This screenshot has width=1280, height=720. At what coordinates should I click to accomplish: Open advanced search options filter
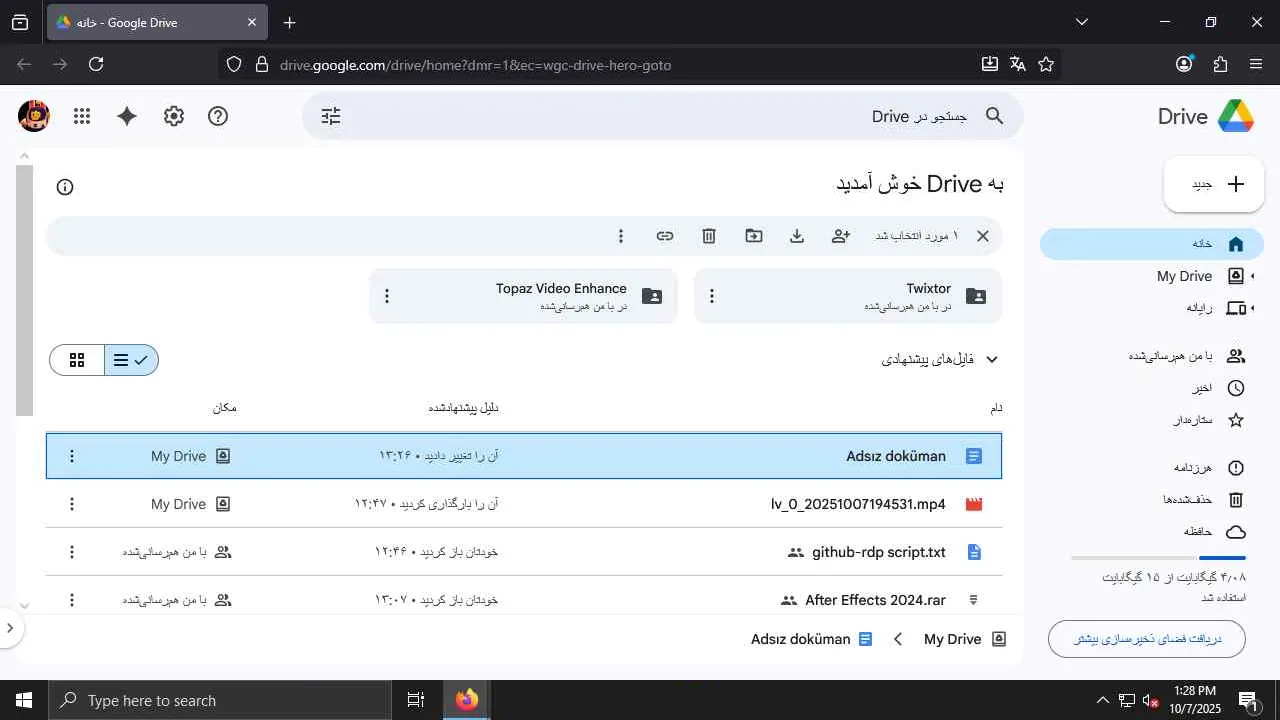331,116
